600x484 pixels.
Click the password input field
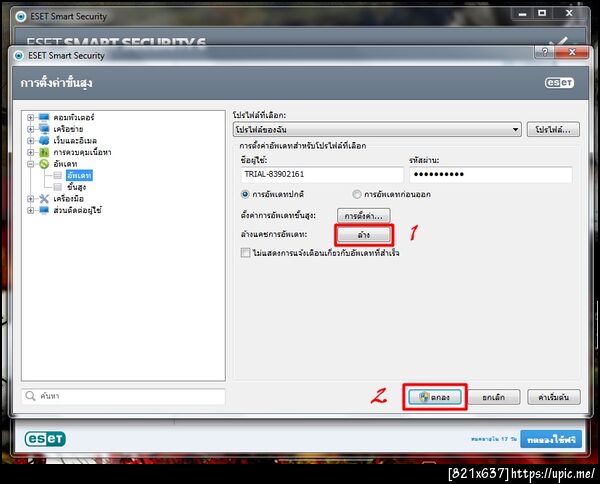491,174
